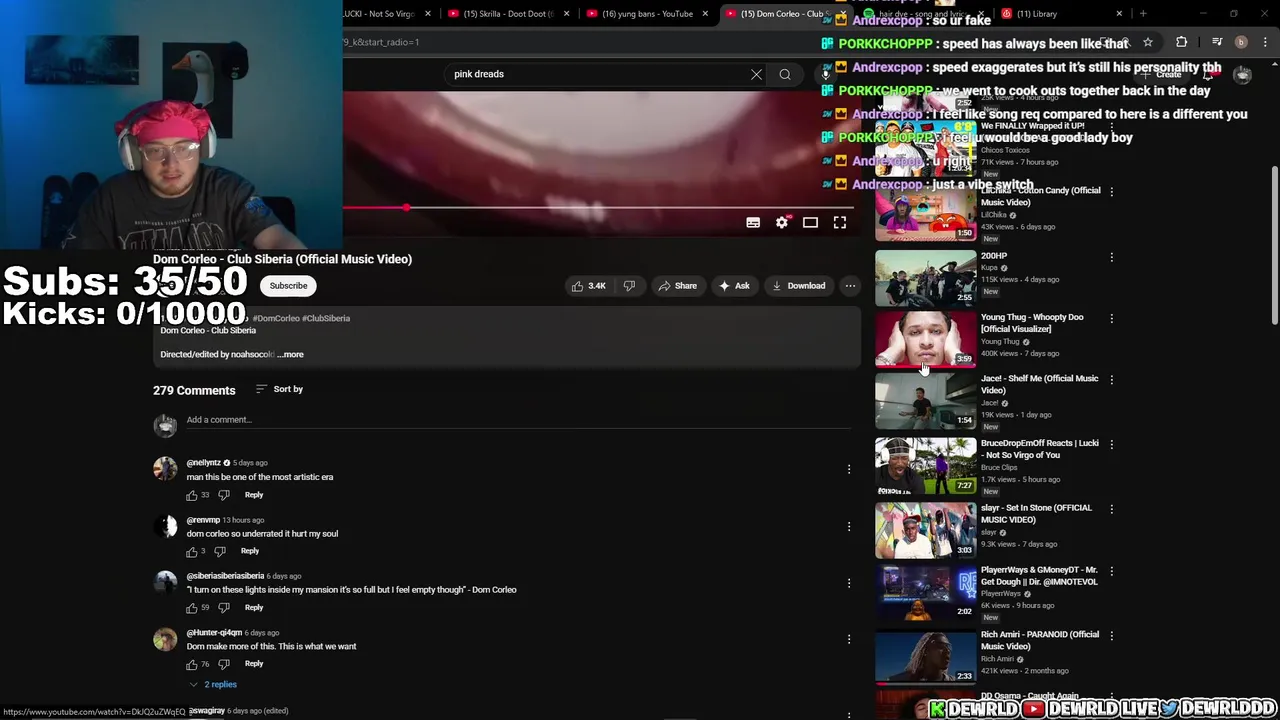Like @nellyntz's comment
Viewport: 1280px width, 720px height.
coord(192,495)
